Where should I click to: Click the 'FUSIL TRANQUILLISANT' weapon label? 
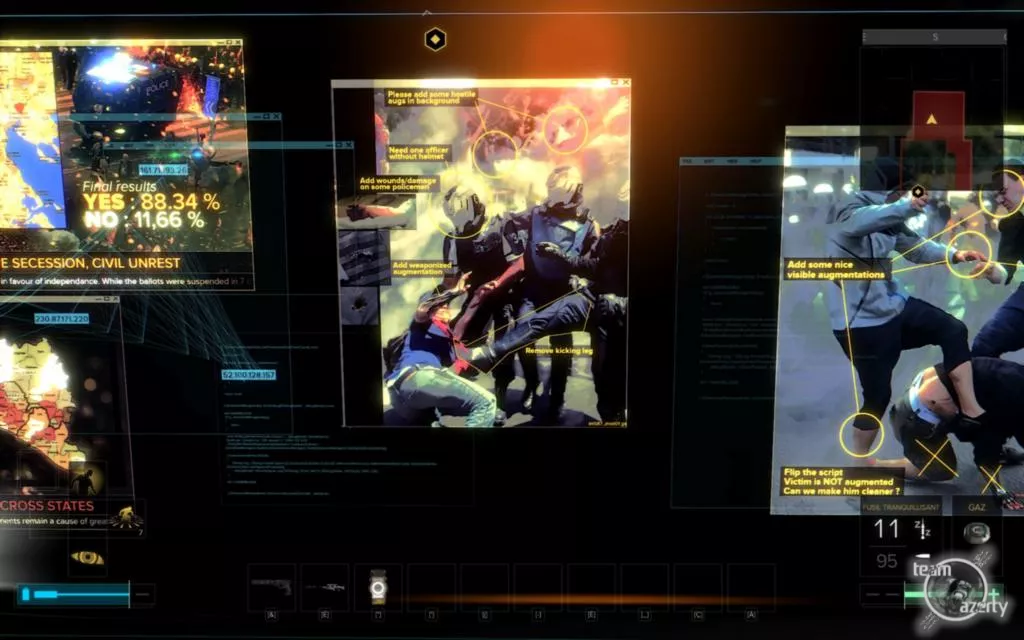[901, 507]
